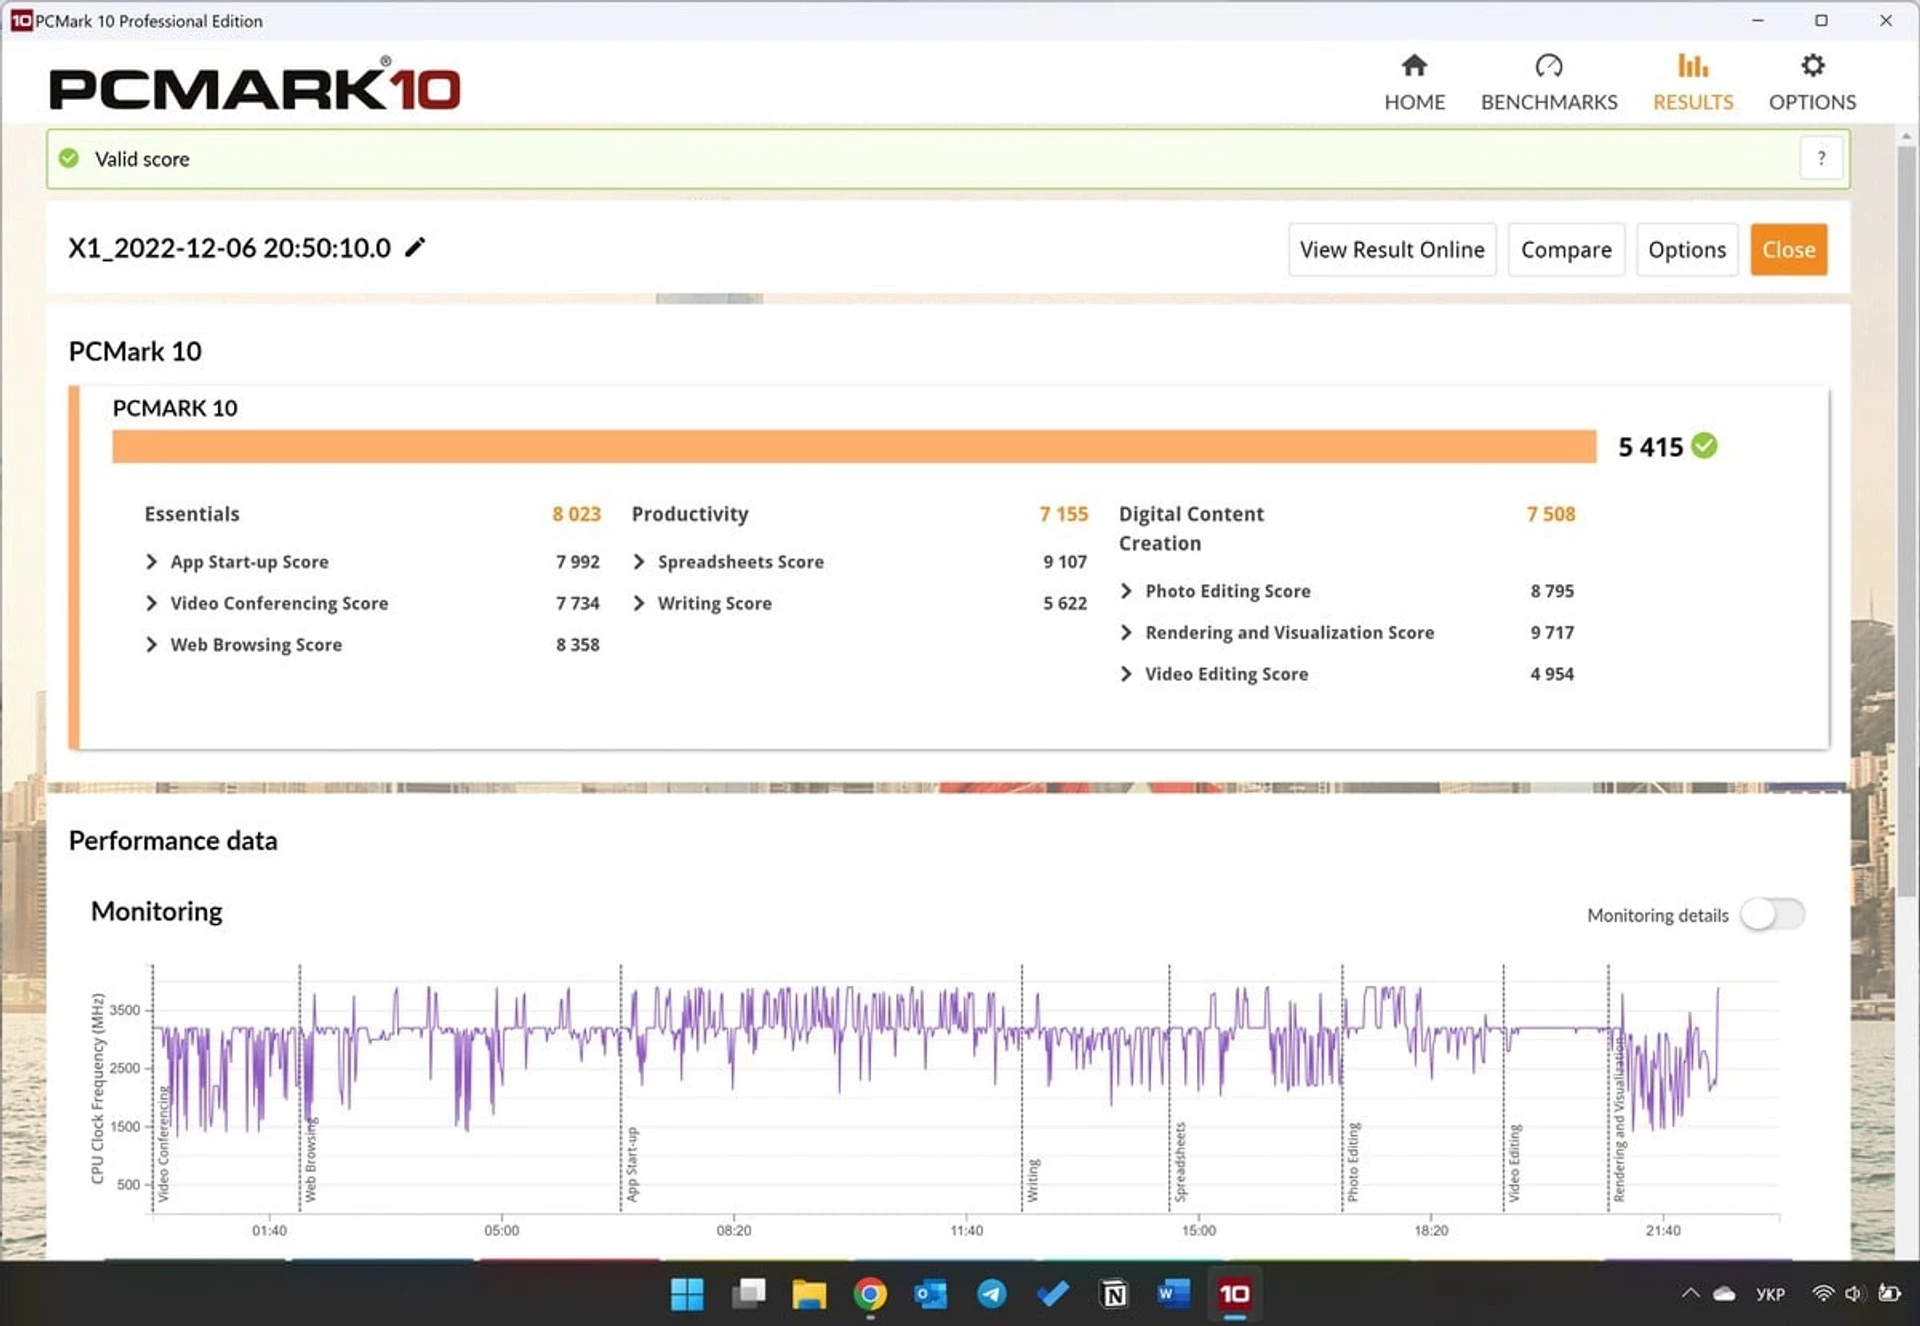
Task: Open Notion from the taskbar
Action: pyautogui.click(x=1113, y=1294)
